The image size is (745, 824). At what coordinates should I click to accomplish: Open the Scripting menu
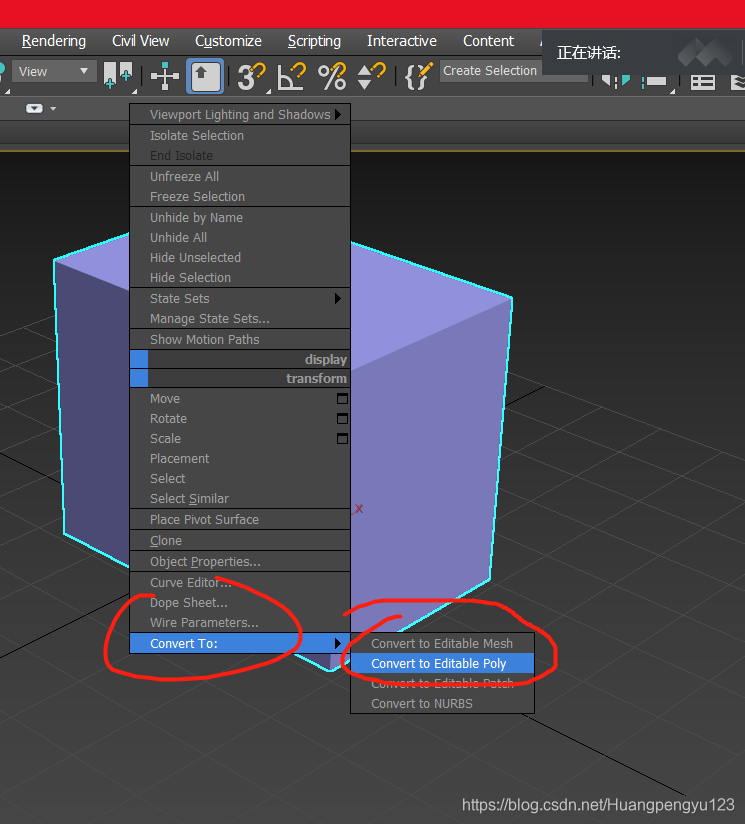pyautogui.click(x=314, y=41)
